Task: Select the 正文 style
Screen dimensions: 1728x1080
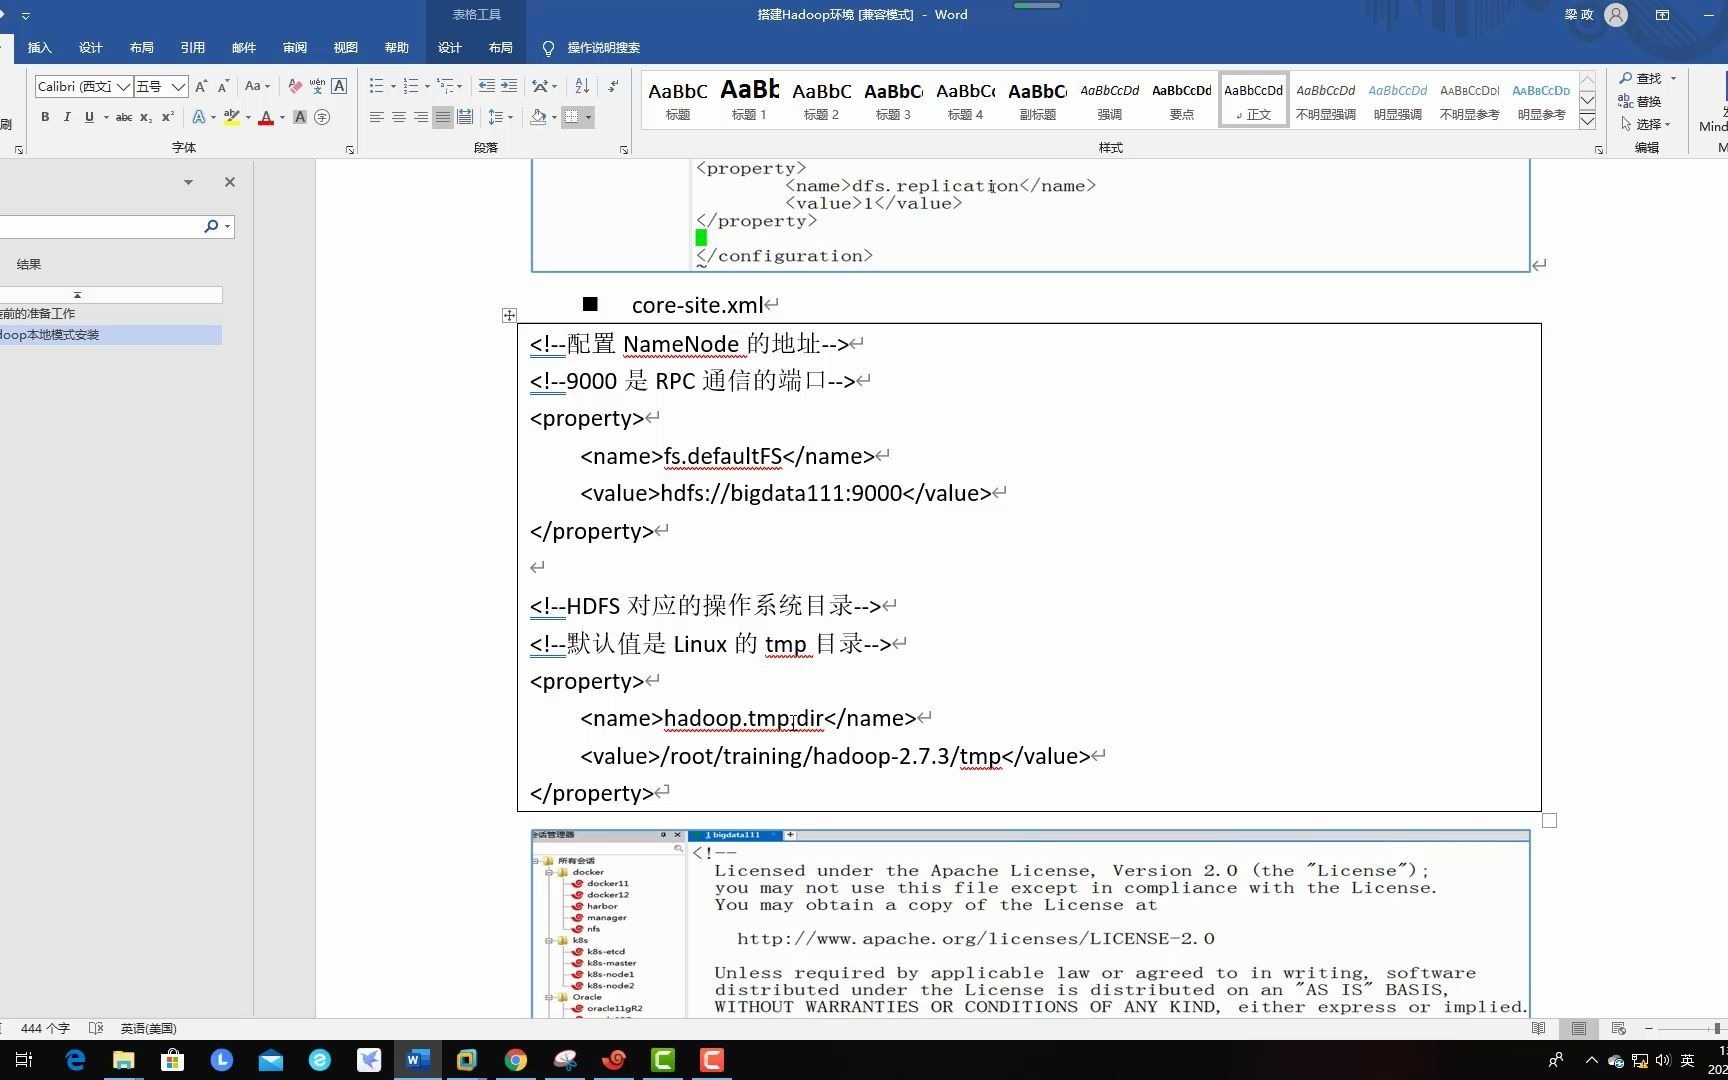Action: click(1252, 100)
